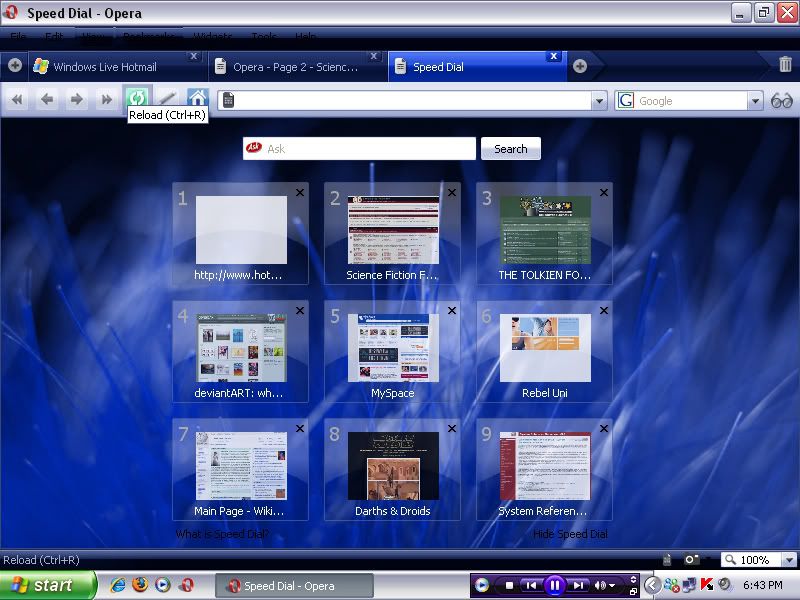Click the Windows Messenger tray icon

671,585
